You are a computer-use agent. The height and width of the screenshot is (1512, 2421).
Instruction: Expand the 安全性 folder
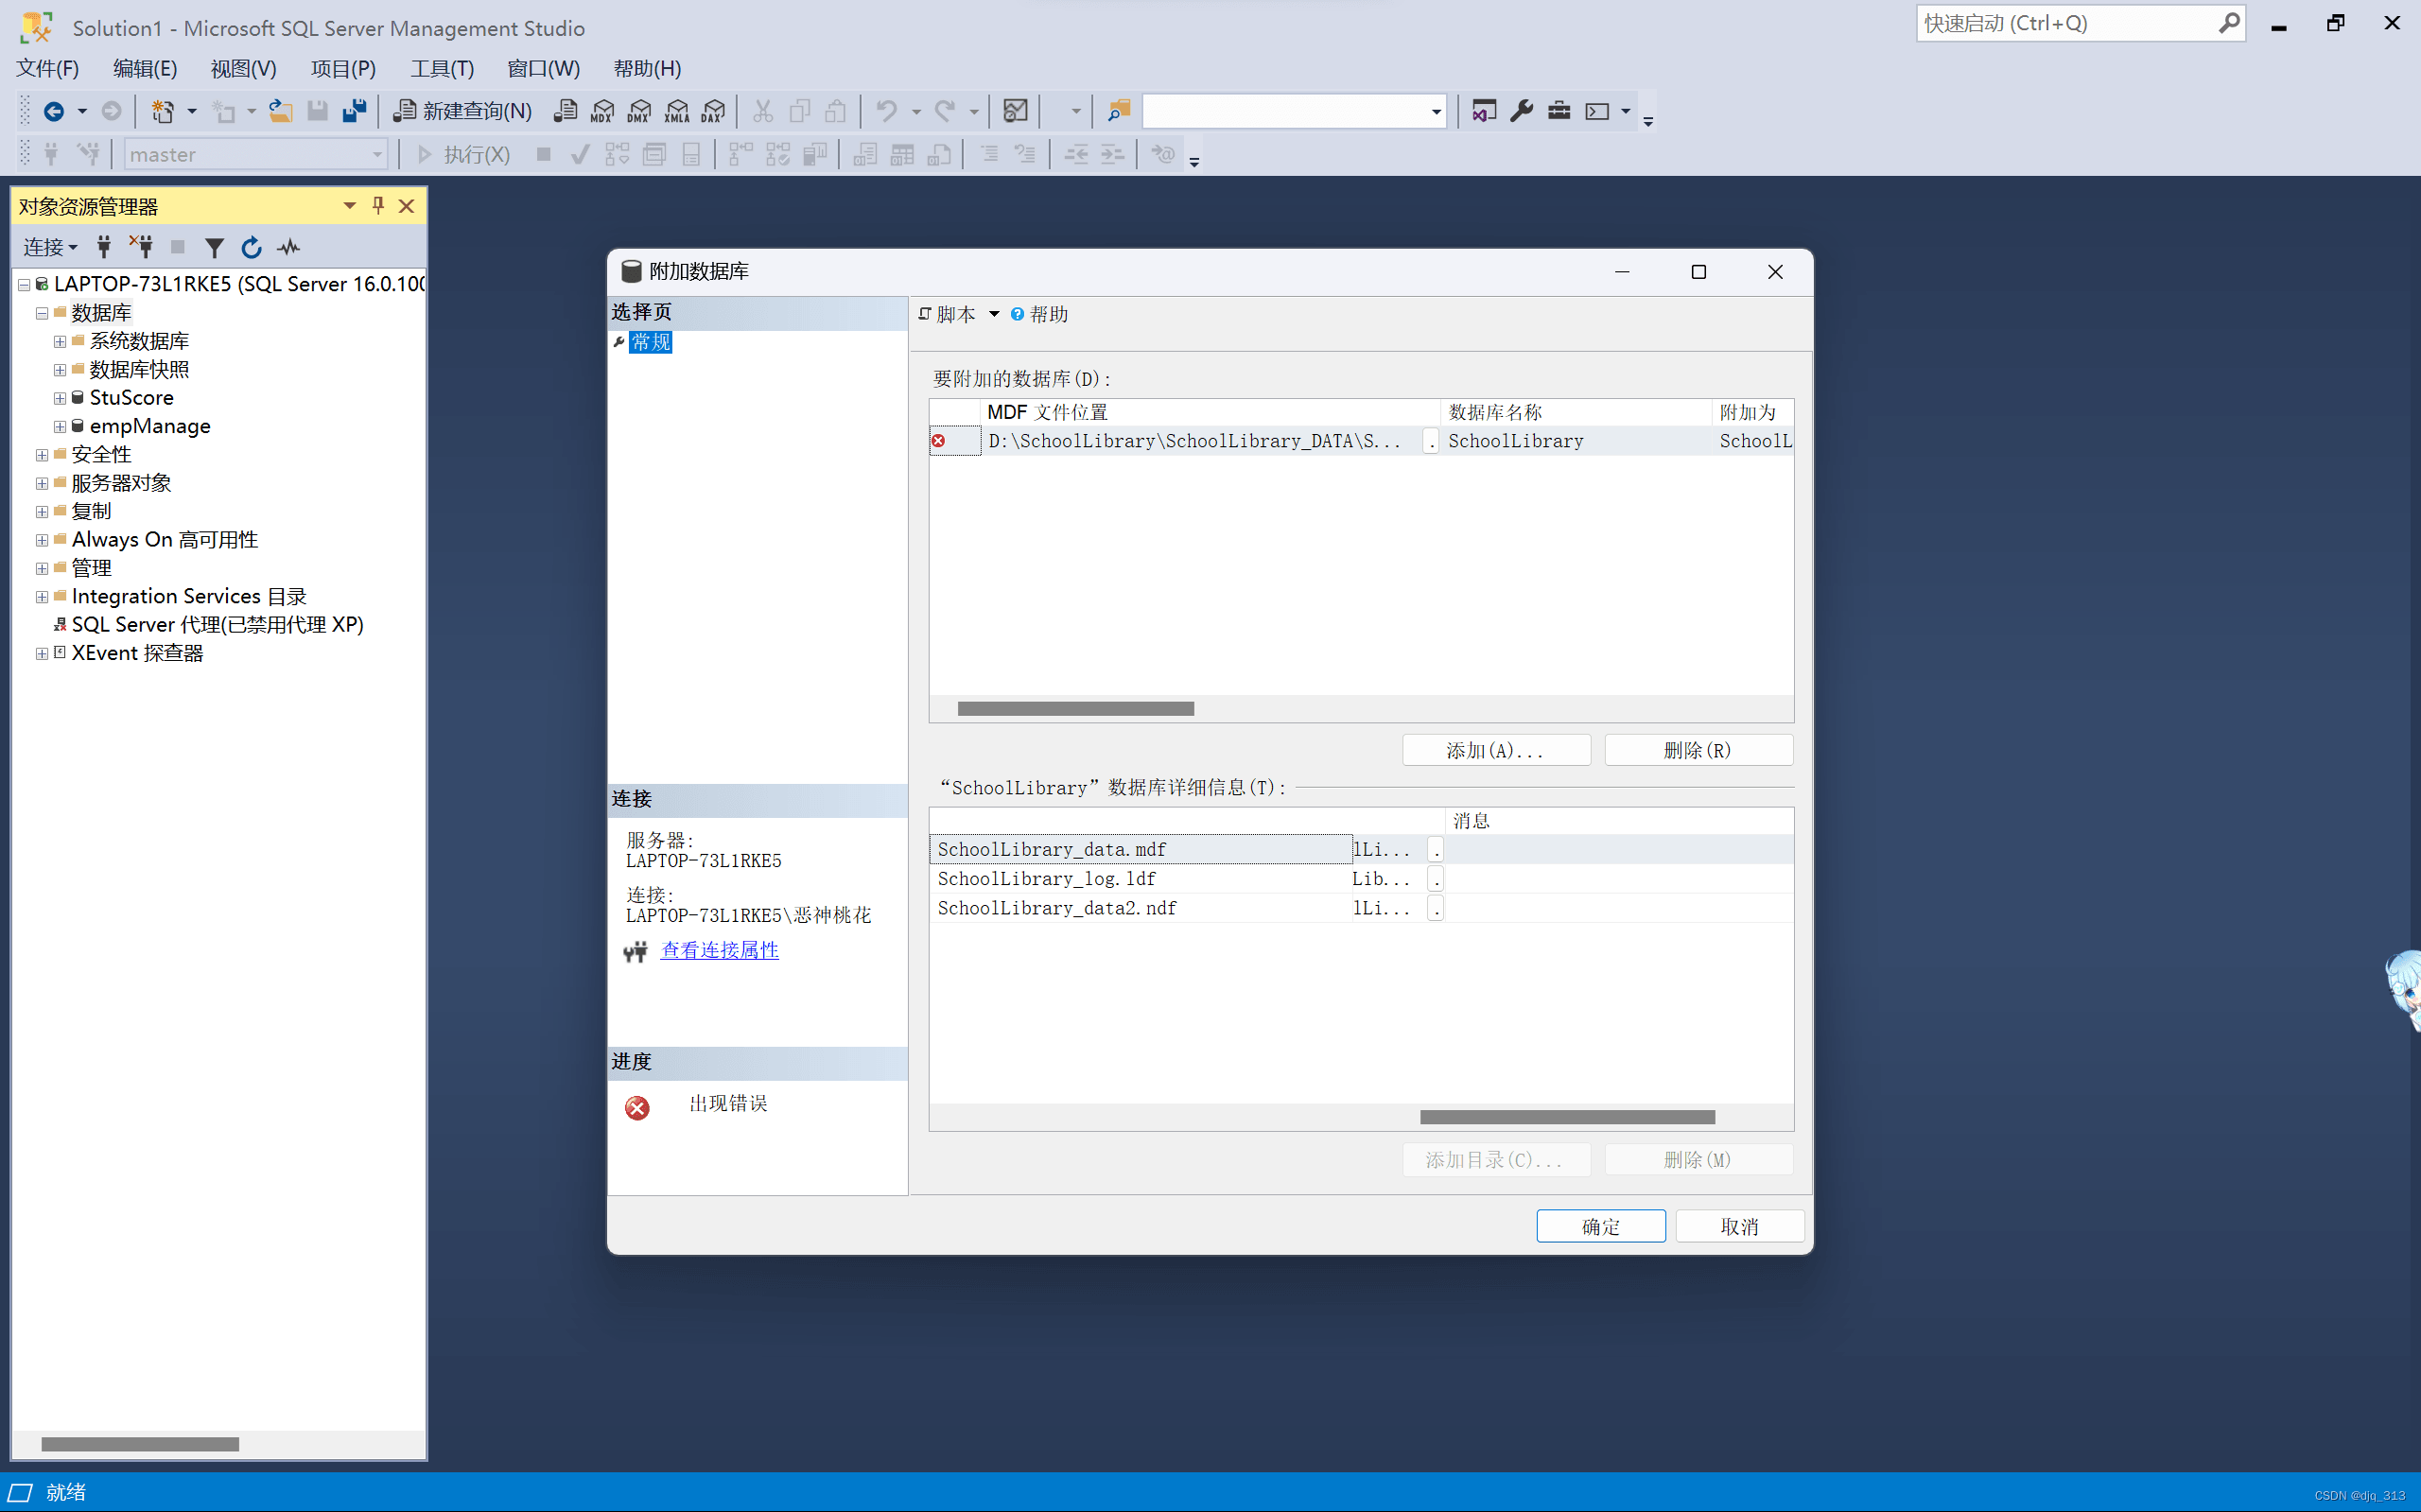tap(42, 455)
